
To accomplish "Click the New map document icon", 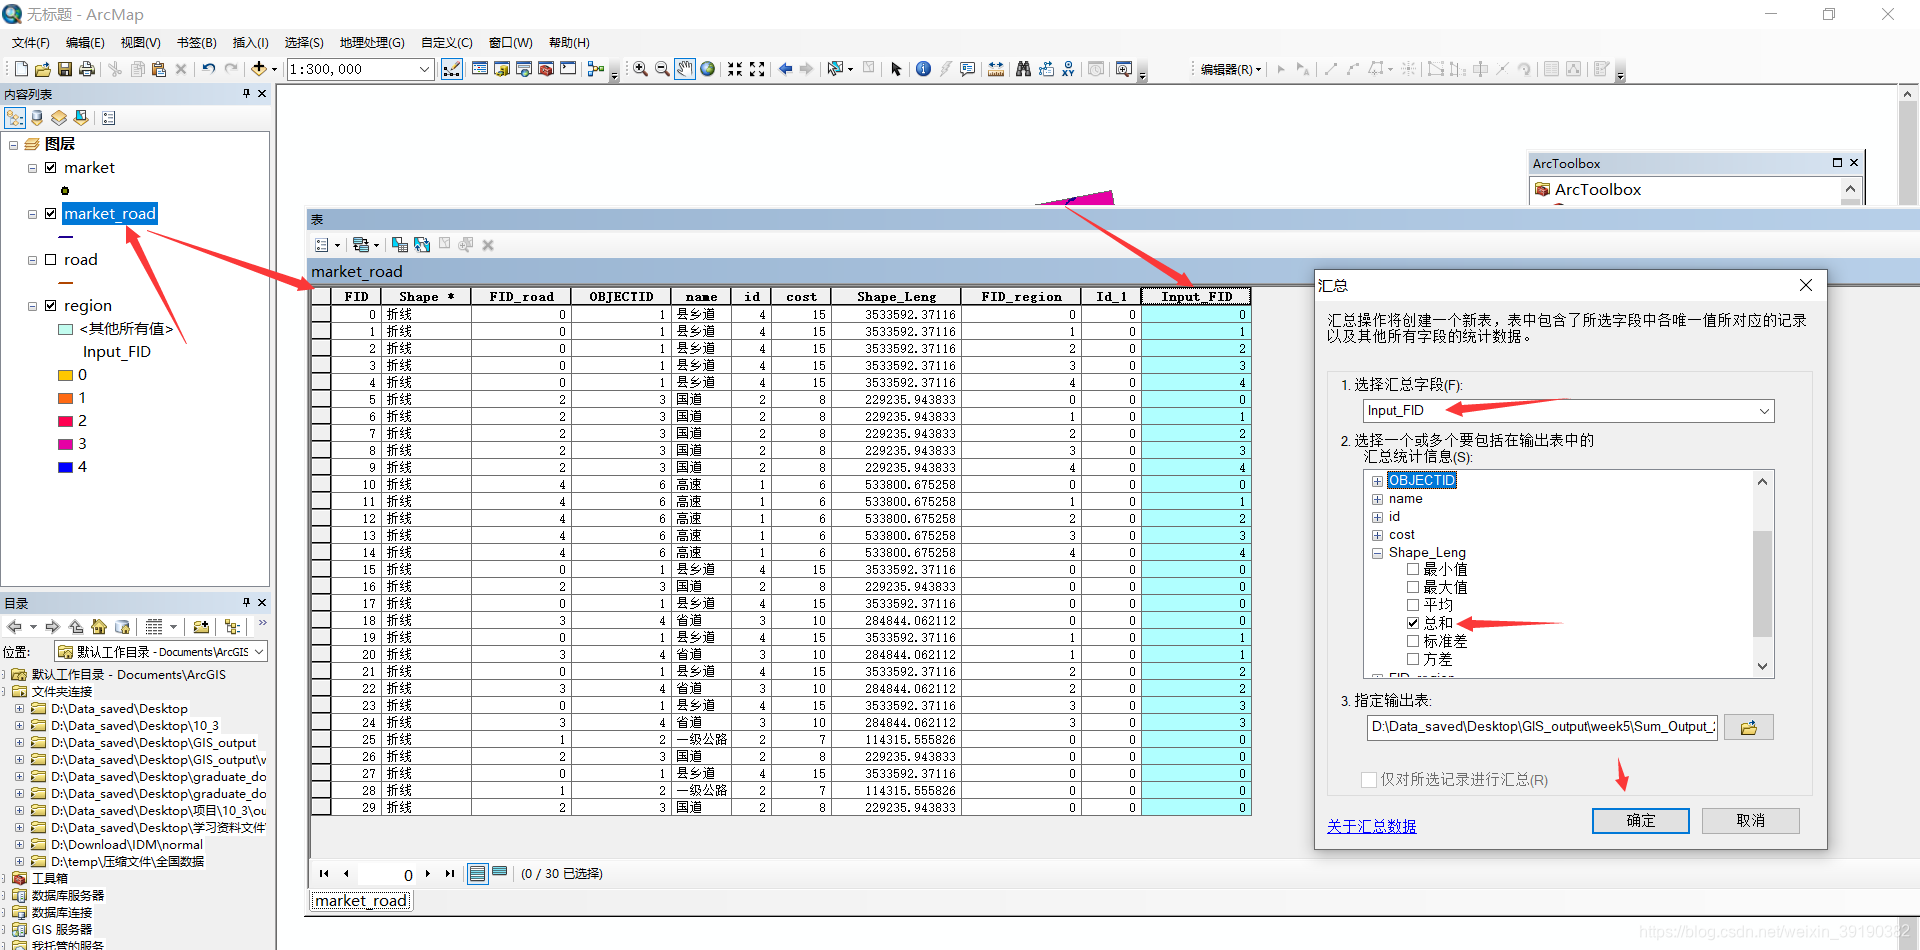I will click(21, 69).
